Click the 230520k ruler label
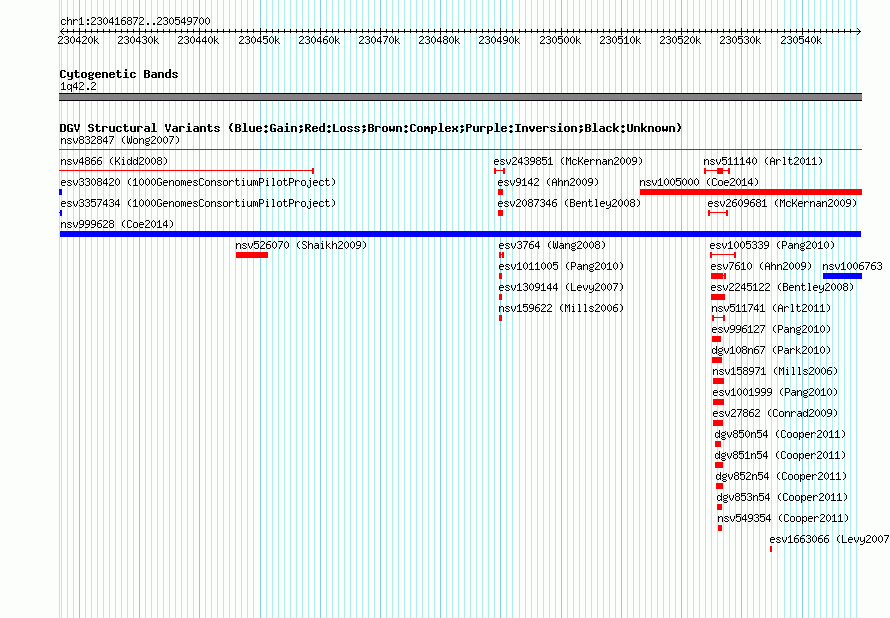Image resolution: width=890 pixels, height=618 pixels. point(680,40)
